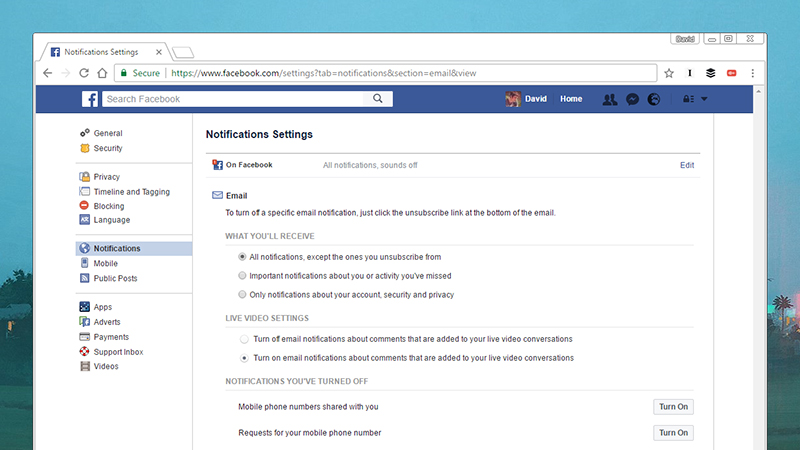
Task: Open the globe Notifications icon in header
Action: (x=654, y=99)
